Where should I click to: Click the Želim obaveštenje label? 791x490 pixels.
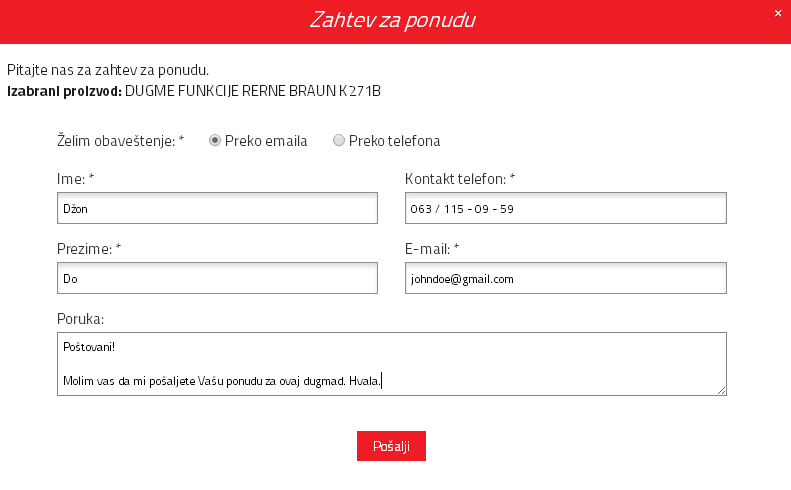coord(121,141)
